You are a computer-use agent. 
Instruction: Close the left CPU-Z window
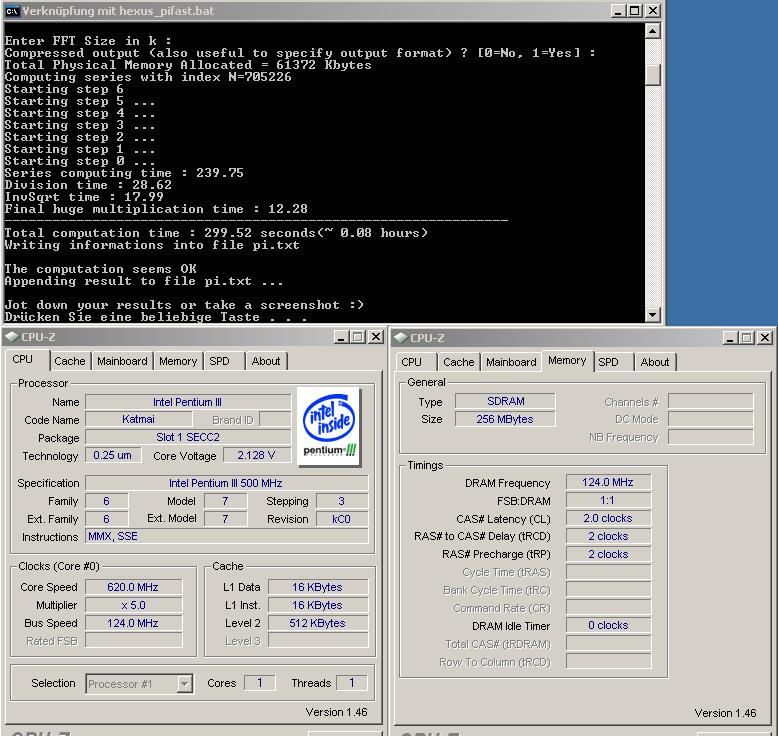pyautogui.click(x=377, y=337)
